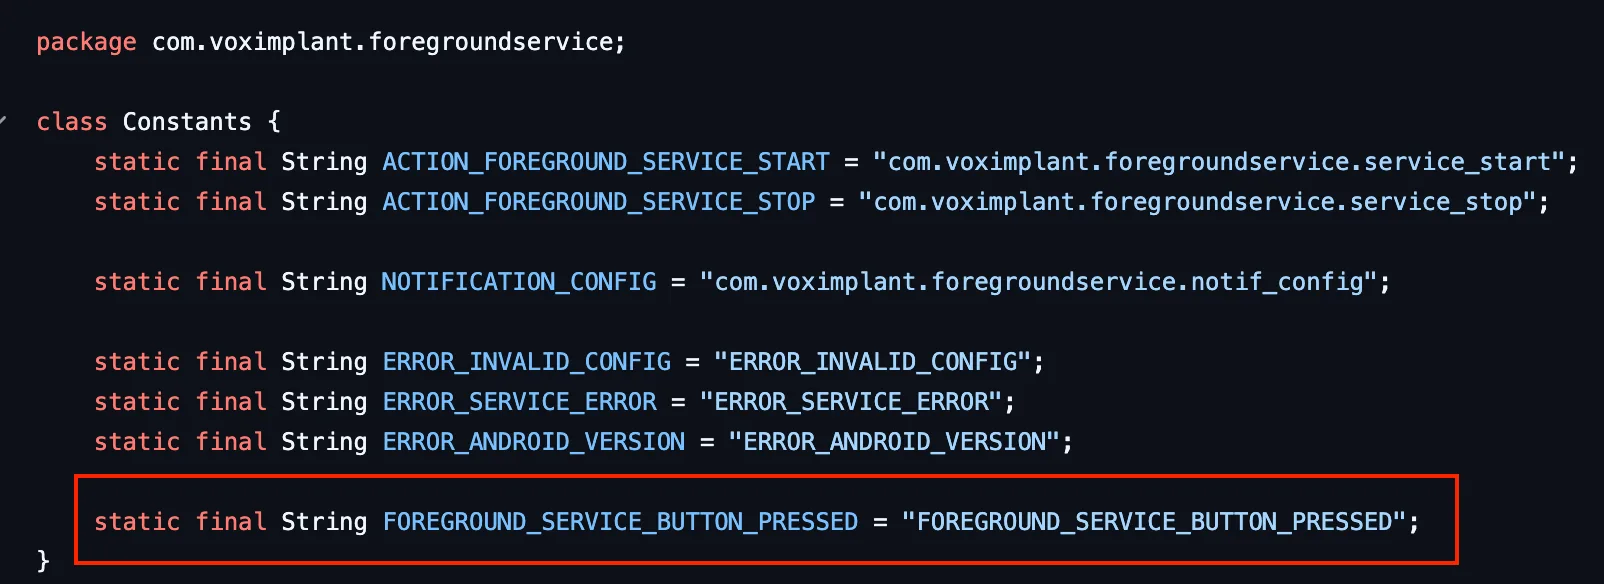The width and height of the screenshot is (1604, 584).
Task: Select the NOTIFICATION_CONFIG constant name
Action: [x=519, y=282]
